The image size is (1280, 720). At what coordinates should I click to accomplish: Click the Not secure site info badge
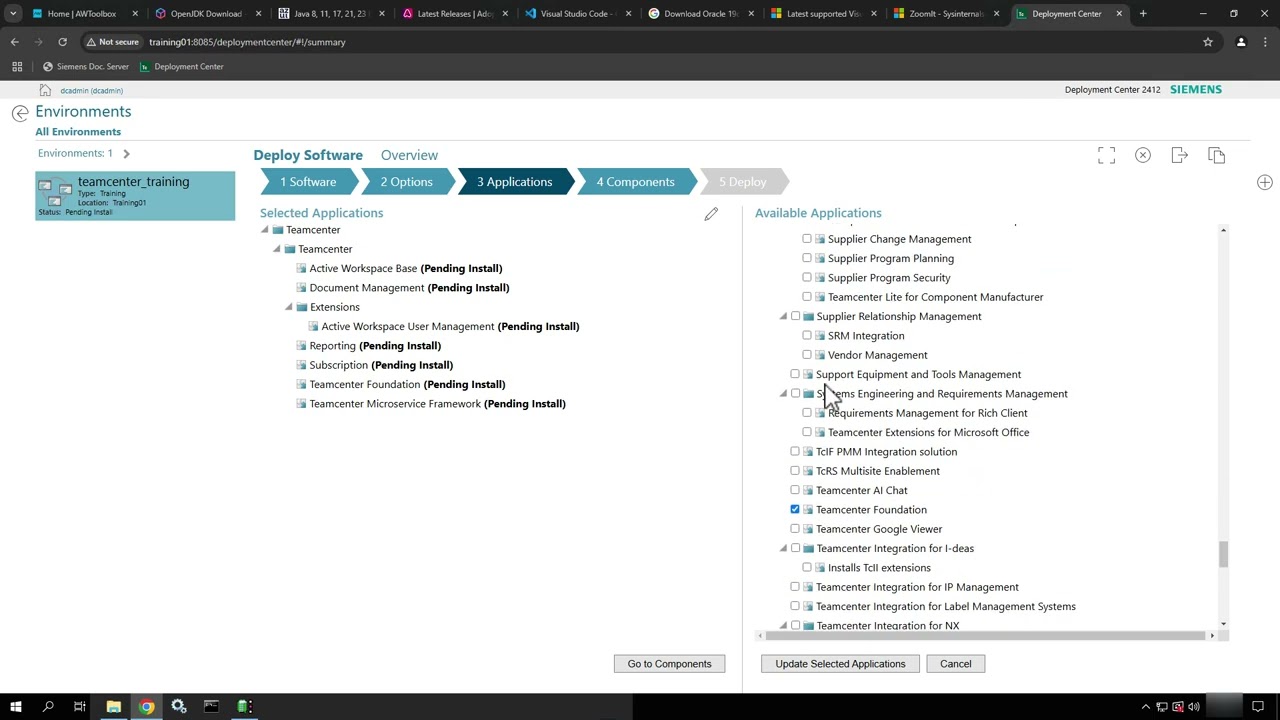pos(112,42)
